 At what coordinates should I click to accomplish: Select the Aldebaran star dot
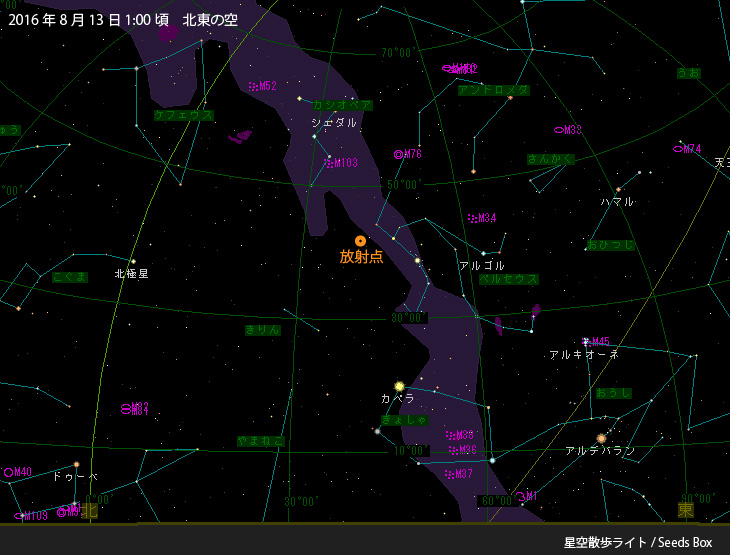click(602, 438)
